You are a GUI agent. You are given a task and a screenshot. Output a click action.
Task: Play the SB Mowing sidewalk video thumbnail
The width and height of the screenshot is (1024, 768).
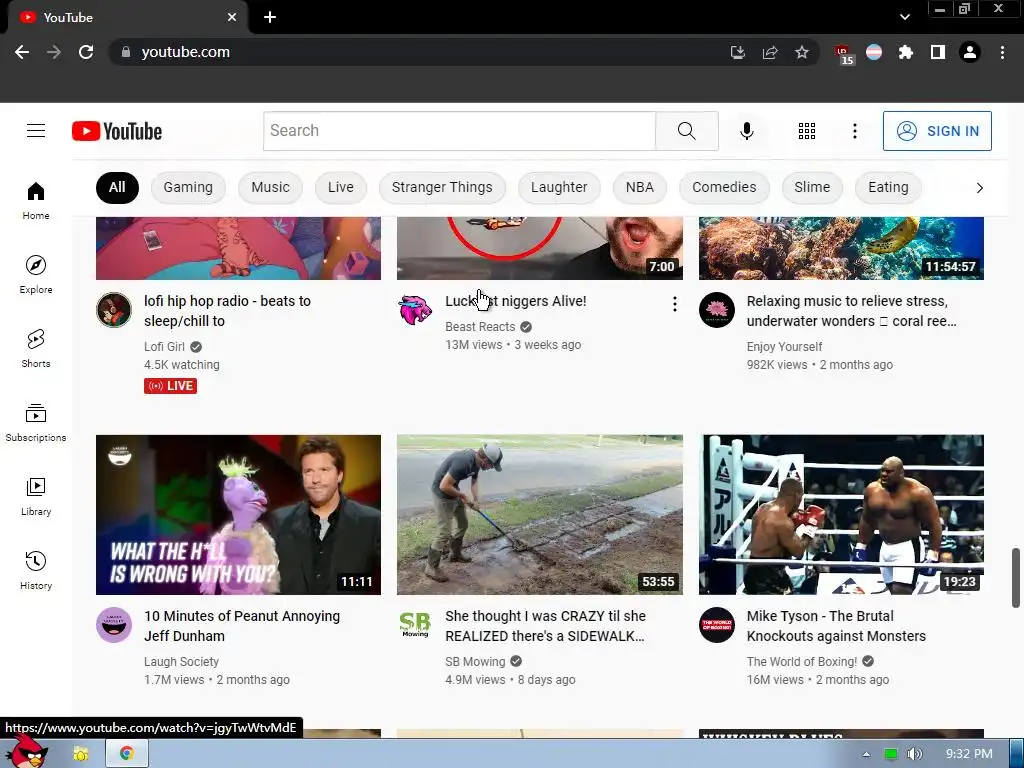pyautogui.click(x=540, y=515)
